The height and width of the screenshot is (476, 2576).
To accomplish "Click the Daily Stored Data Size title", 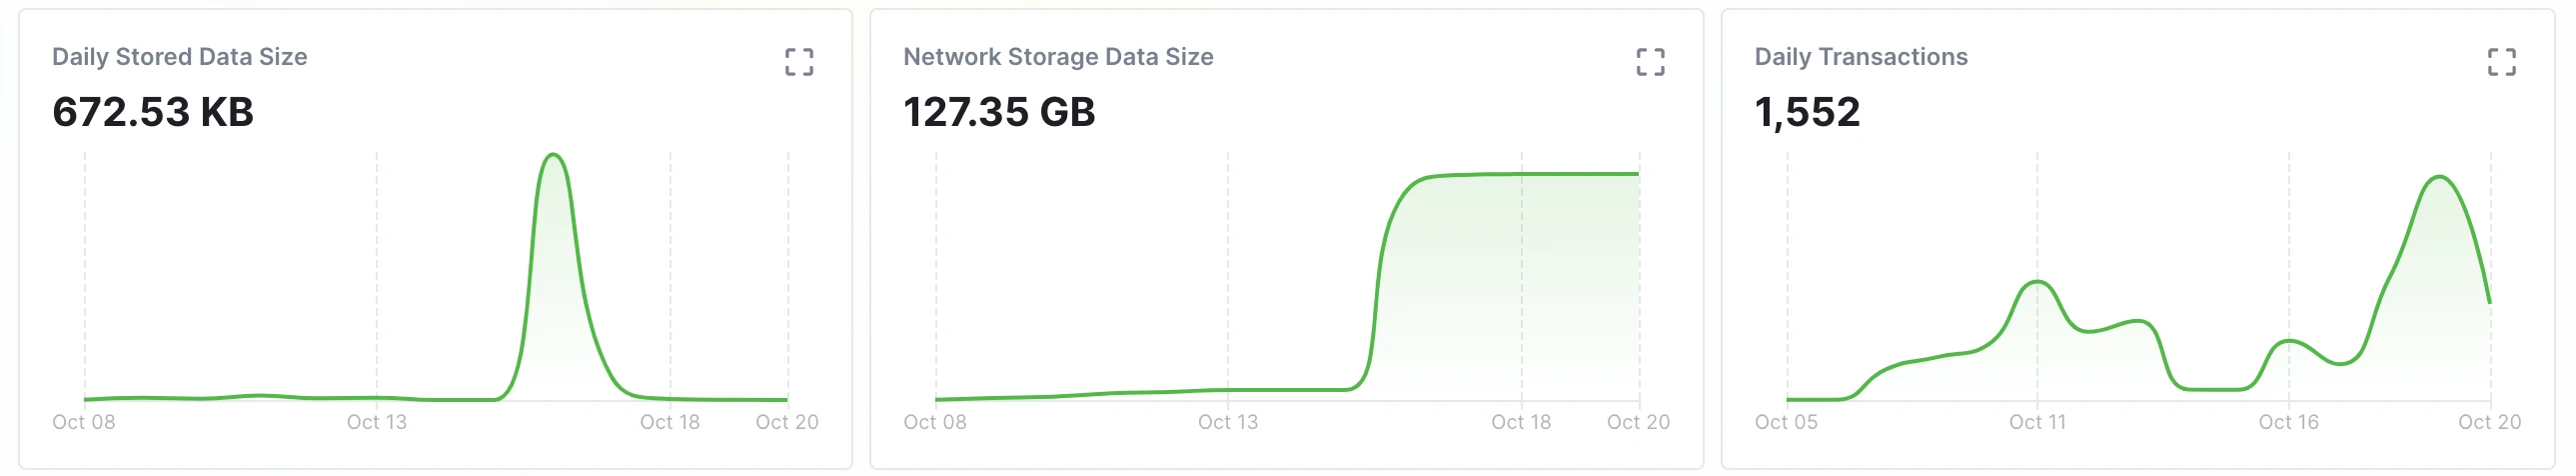I will [180, 57].
